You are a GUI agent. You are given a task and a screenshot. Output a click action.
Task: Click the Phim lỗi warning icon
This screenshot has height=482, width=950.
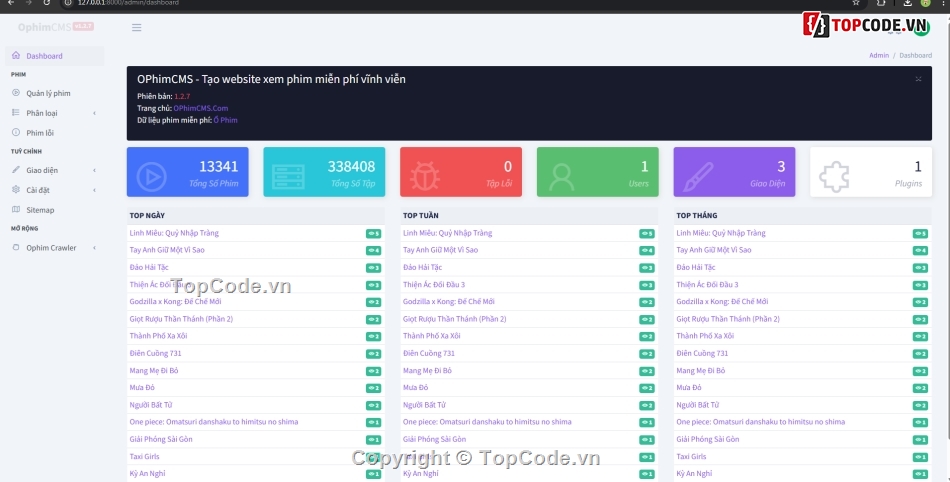coord(16,132)
